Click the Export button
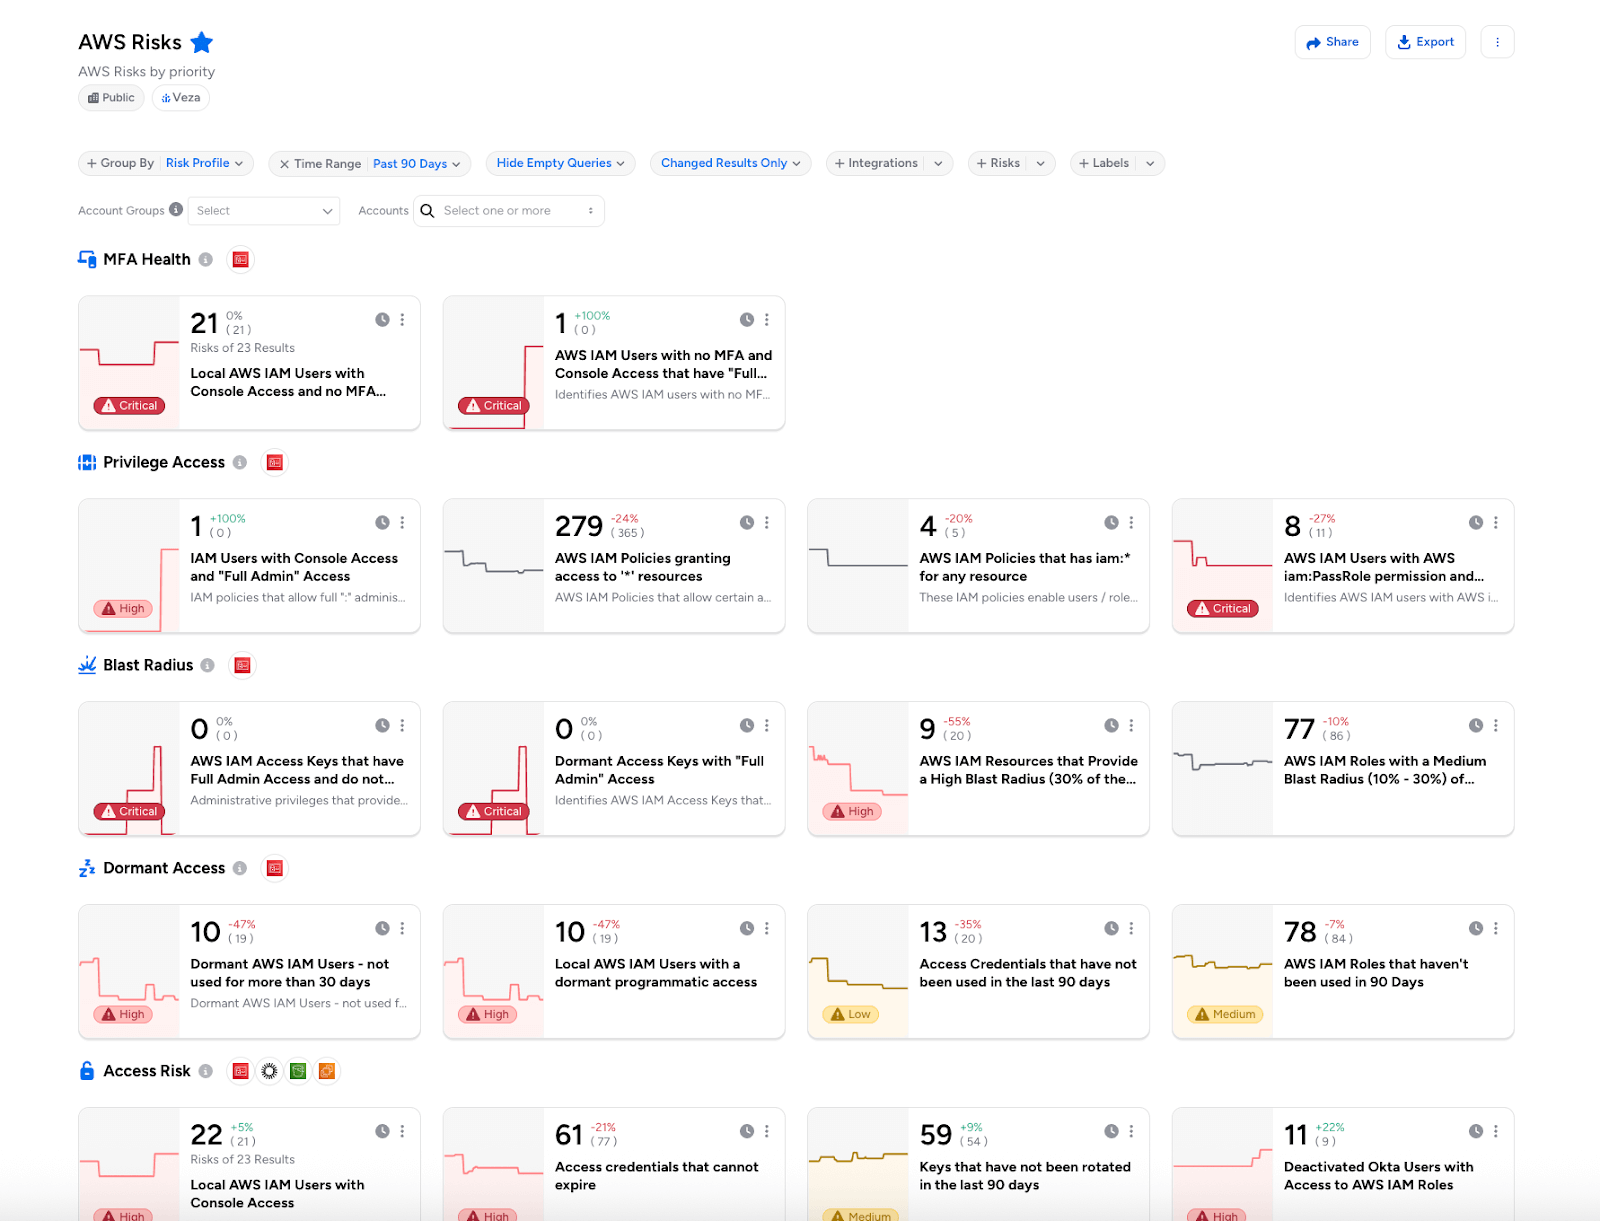Viewport: 1600px width, 1221px height. [1425, 42]
